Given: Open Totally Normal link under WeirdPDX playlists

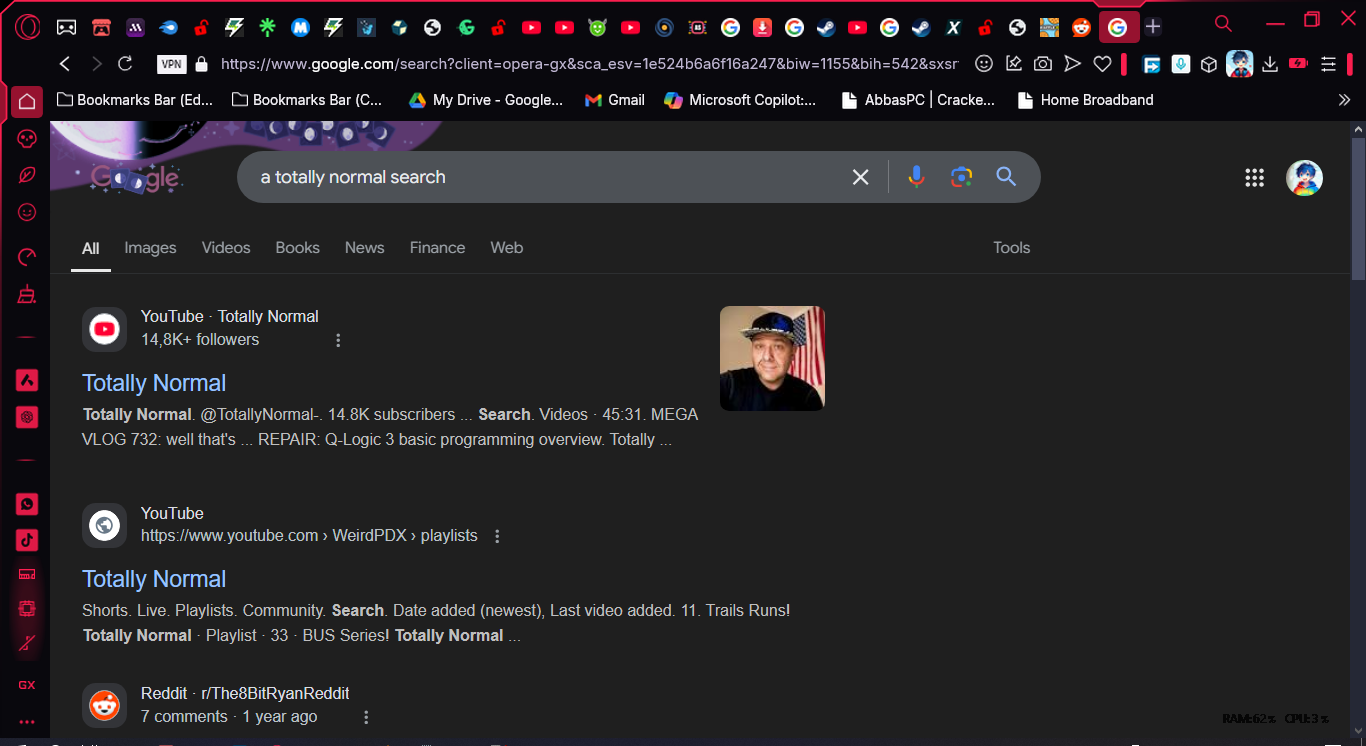Looking at the screenshot, I should 154,579.
